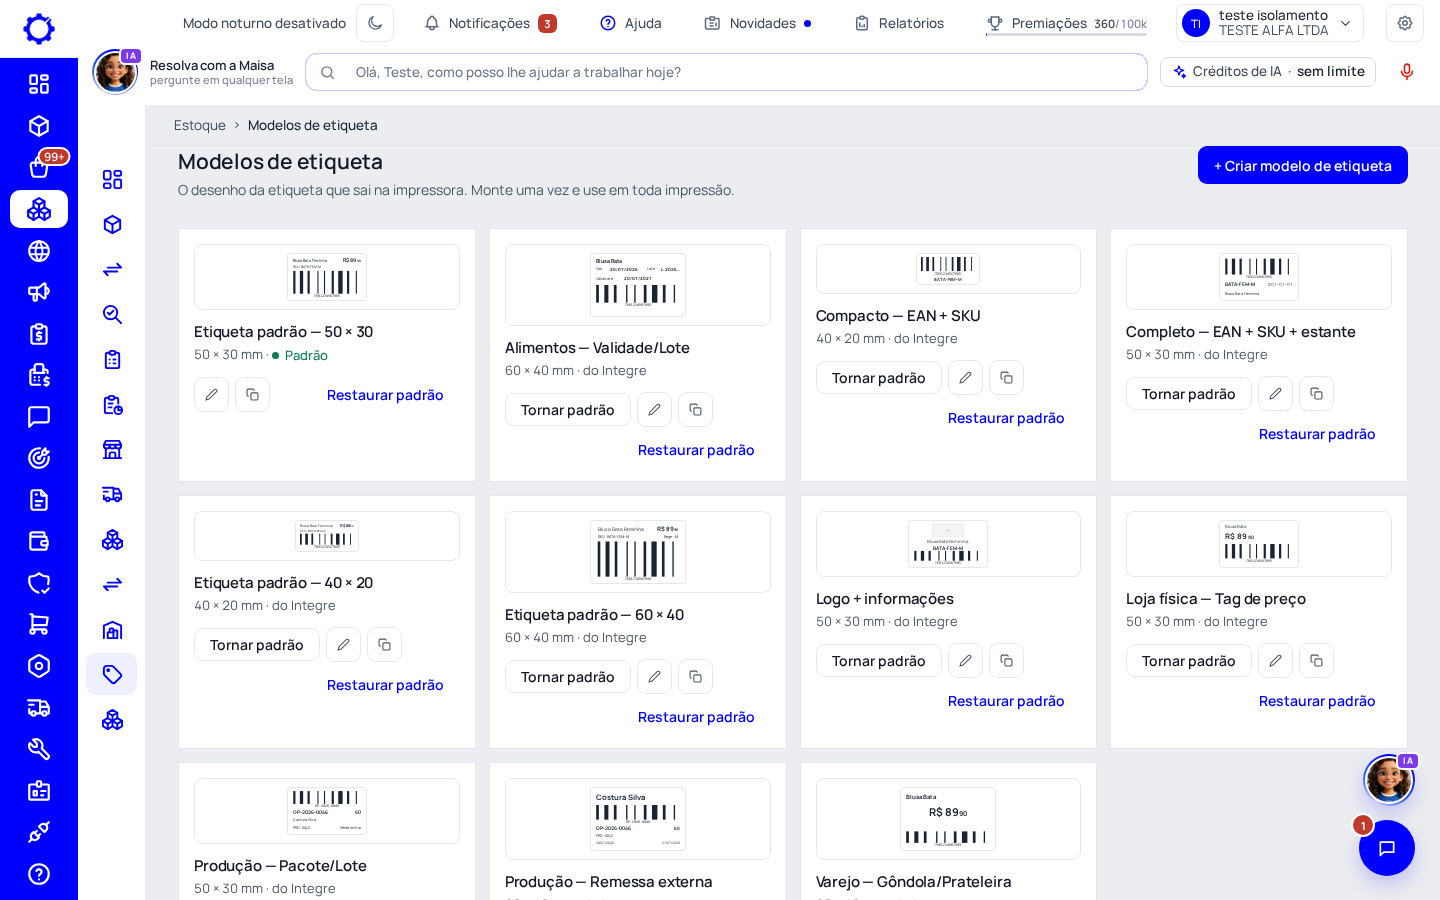Image resolution: width=1440 pixels, height=900 pixels.
Task: Click the shopping cart icon in blue sidebar
Action: (x=39, y=624)
